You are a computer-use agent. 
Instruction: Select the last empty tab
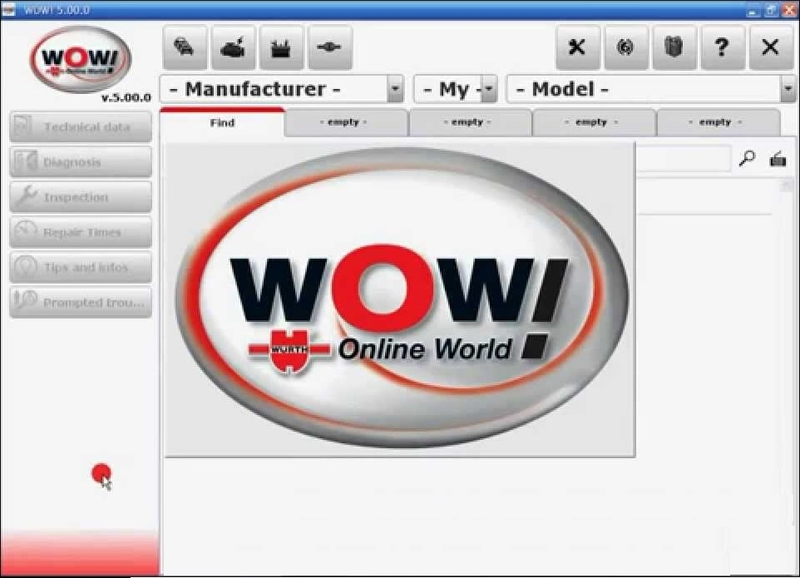pos(716,123)
